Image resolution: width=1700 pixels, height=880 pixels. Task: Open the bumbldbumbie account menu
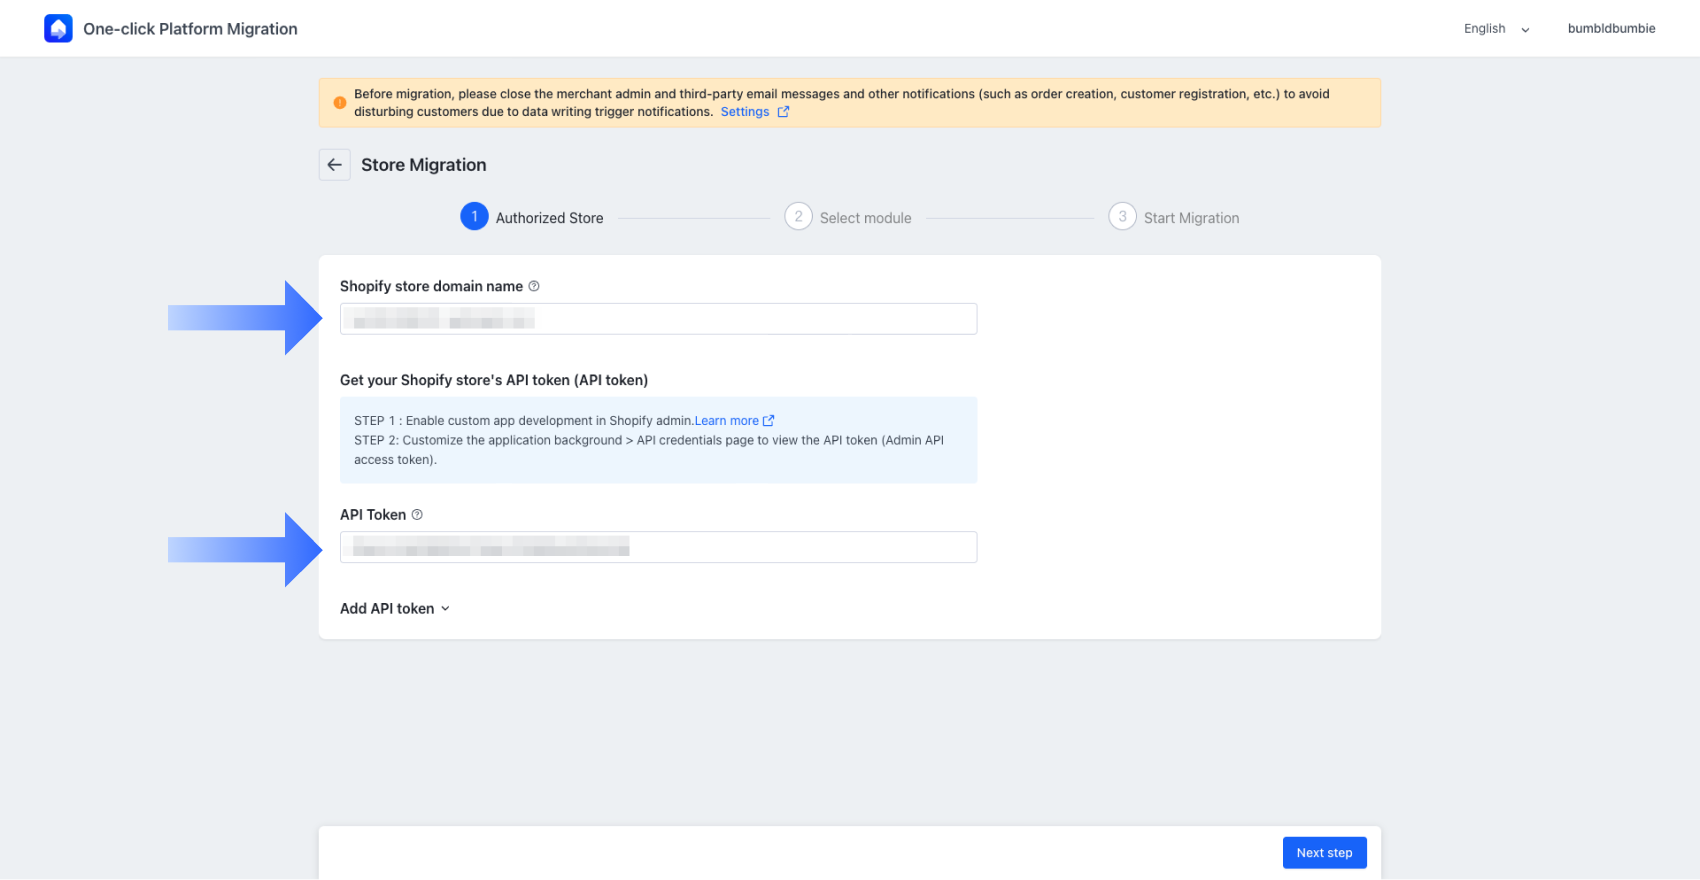tap(1611, 29)
